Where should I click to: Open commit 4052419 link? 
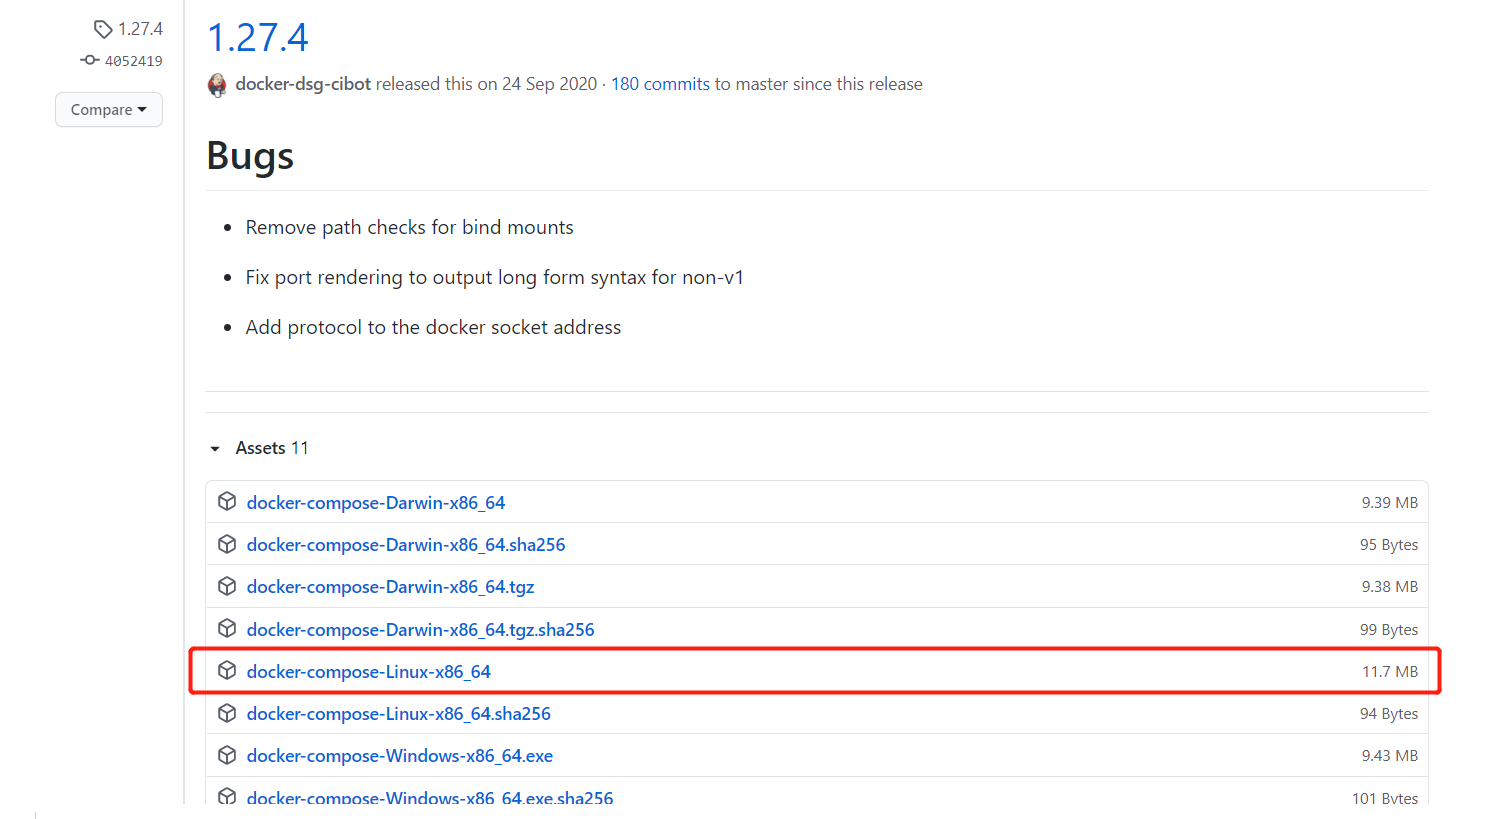pyautogui.click(x=134, y=61)
